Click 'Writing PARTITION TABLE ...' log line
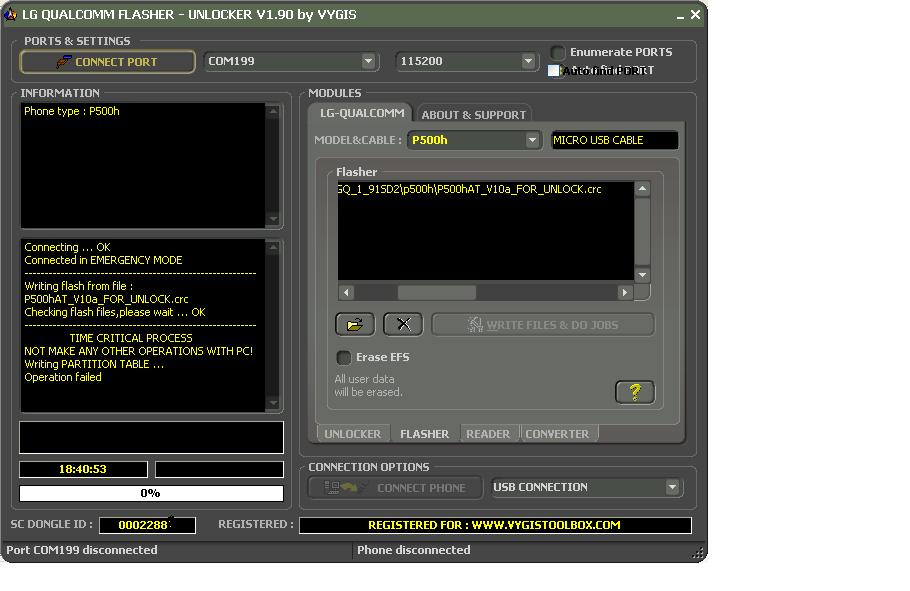The image size is (910, 591). (x=94, y=364)
